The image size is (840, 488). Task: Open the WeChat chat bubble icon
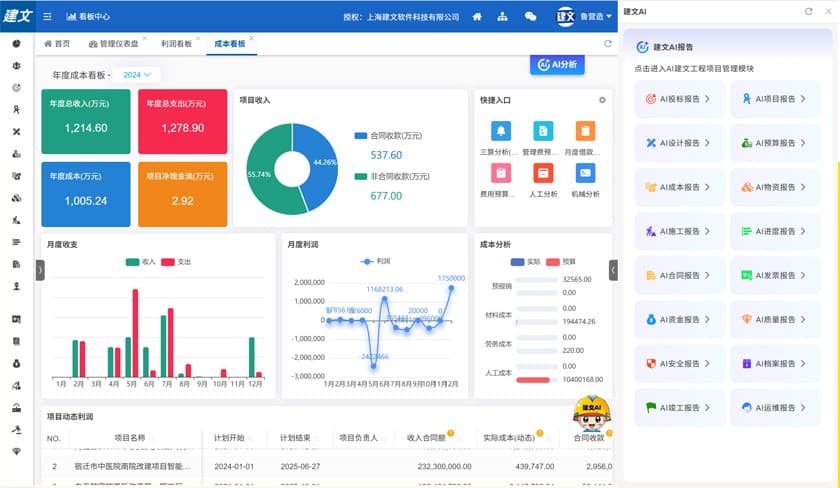(x=530, y=17)
